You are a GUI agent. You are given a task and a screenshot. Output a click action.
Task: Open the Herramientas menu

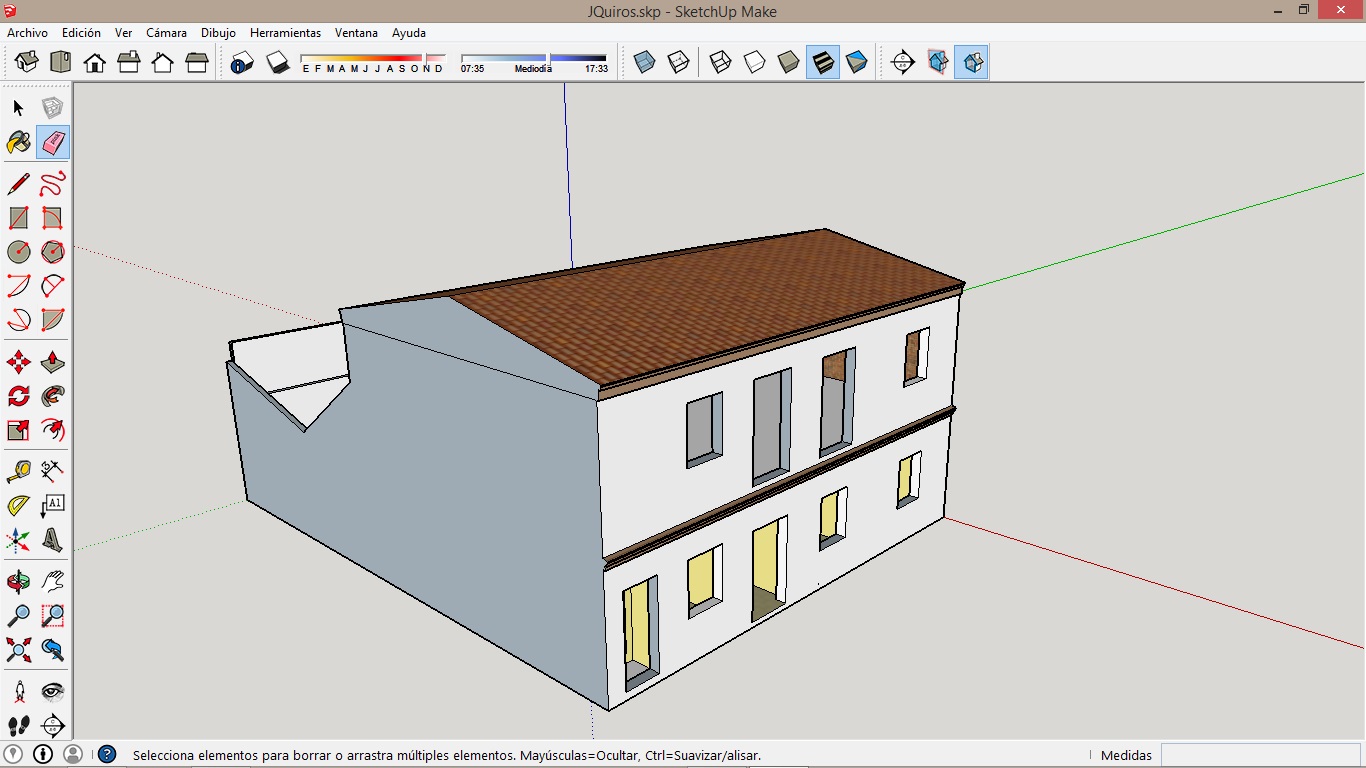[285, 33]
